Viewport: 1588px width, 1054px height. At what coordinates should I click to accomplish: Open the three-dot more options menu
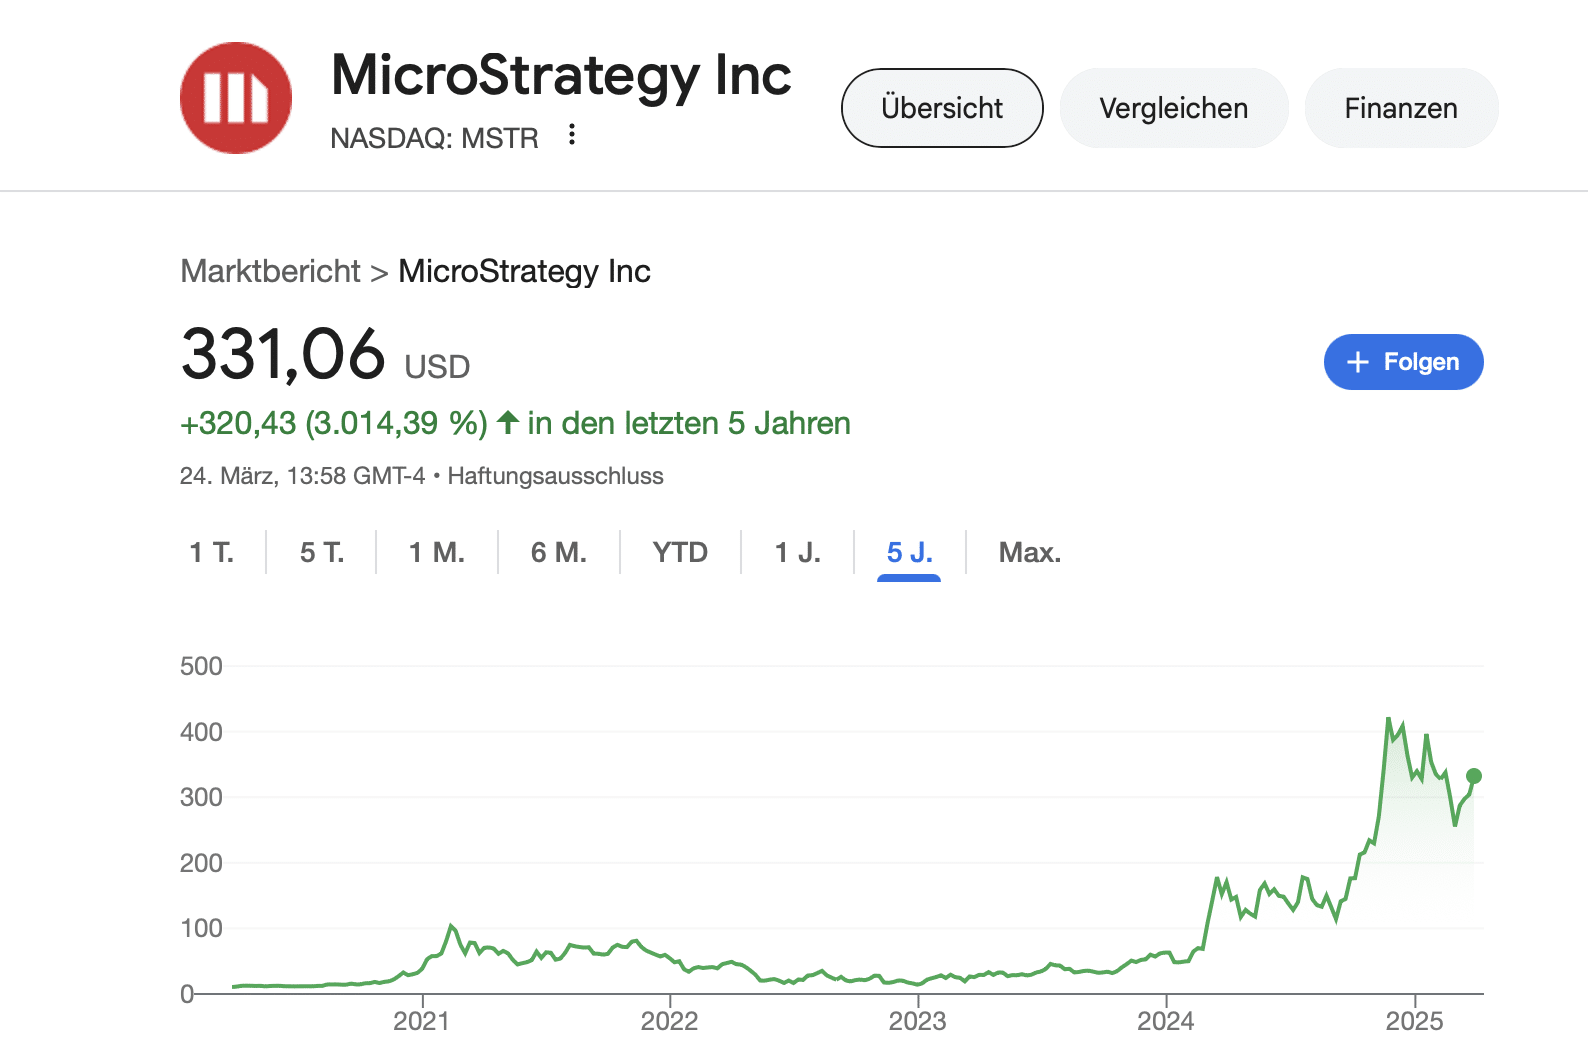pos(572,135)
